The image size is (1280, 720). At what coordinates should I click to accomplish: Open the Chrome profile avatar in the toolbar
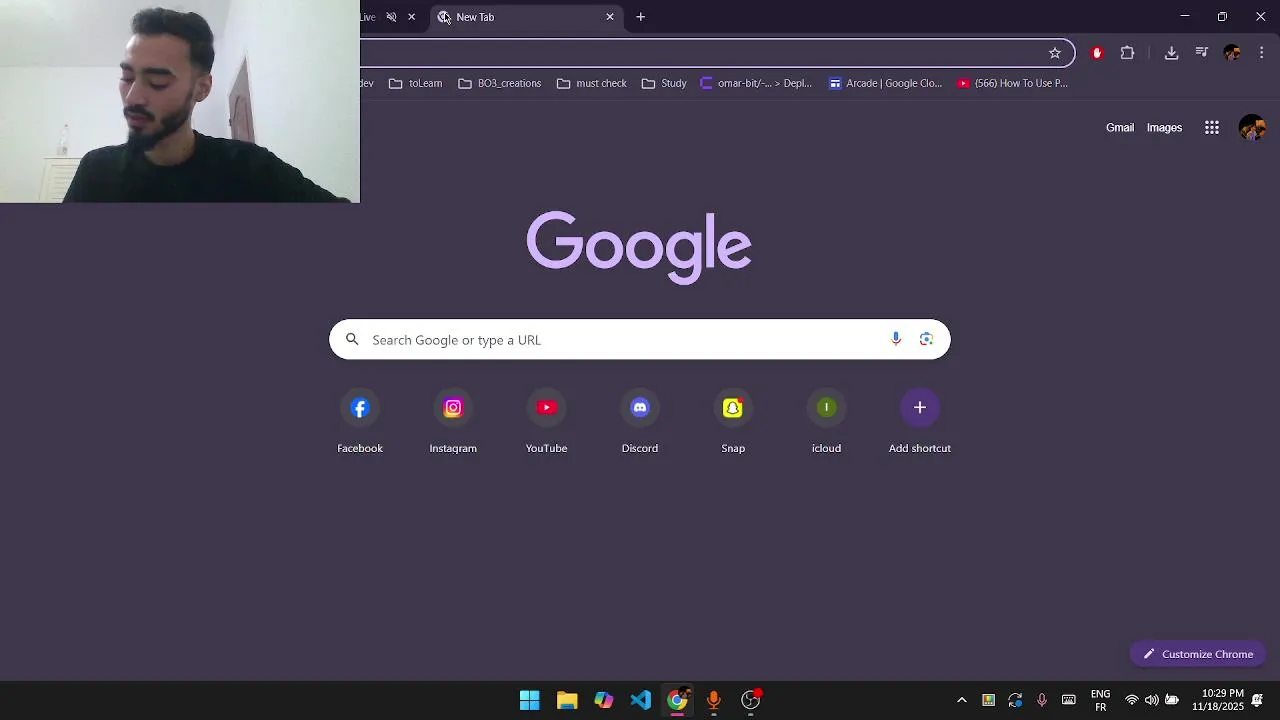(1232, 53)
